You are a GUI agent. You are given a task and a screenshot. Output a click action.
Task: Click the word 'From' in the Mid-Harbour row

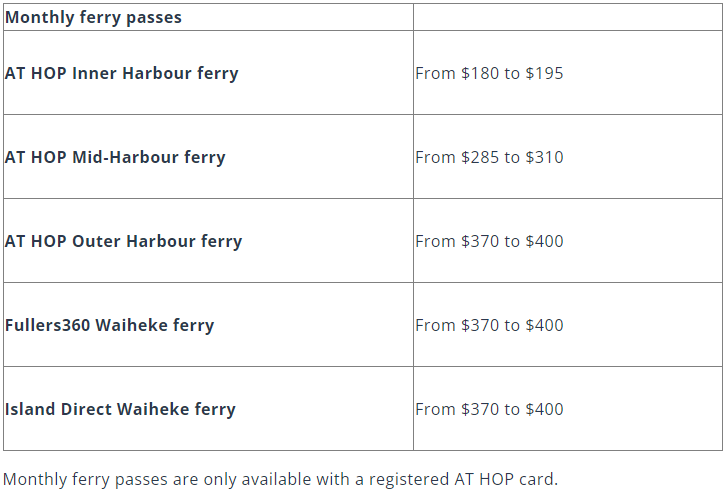pyautogui.click(x=435, y=157)
